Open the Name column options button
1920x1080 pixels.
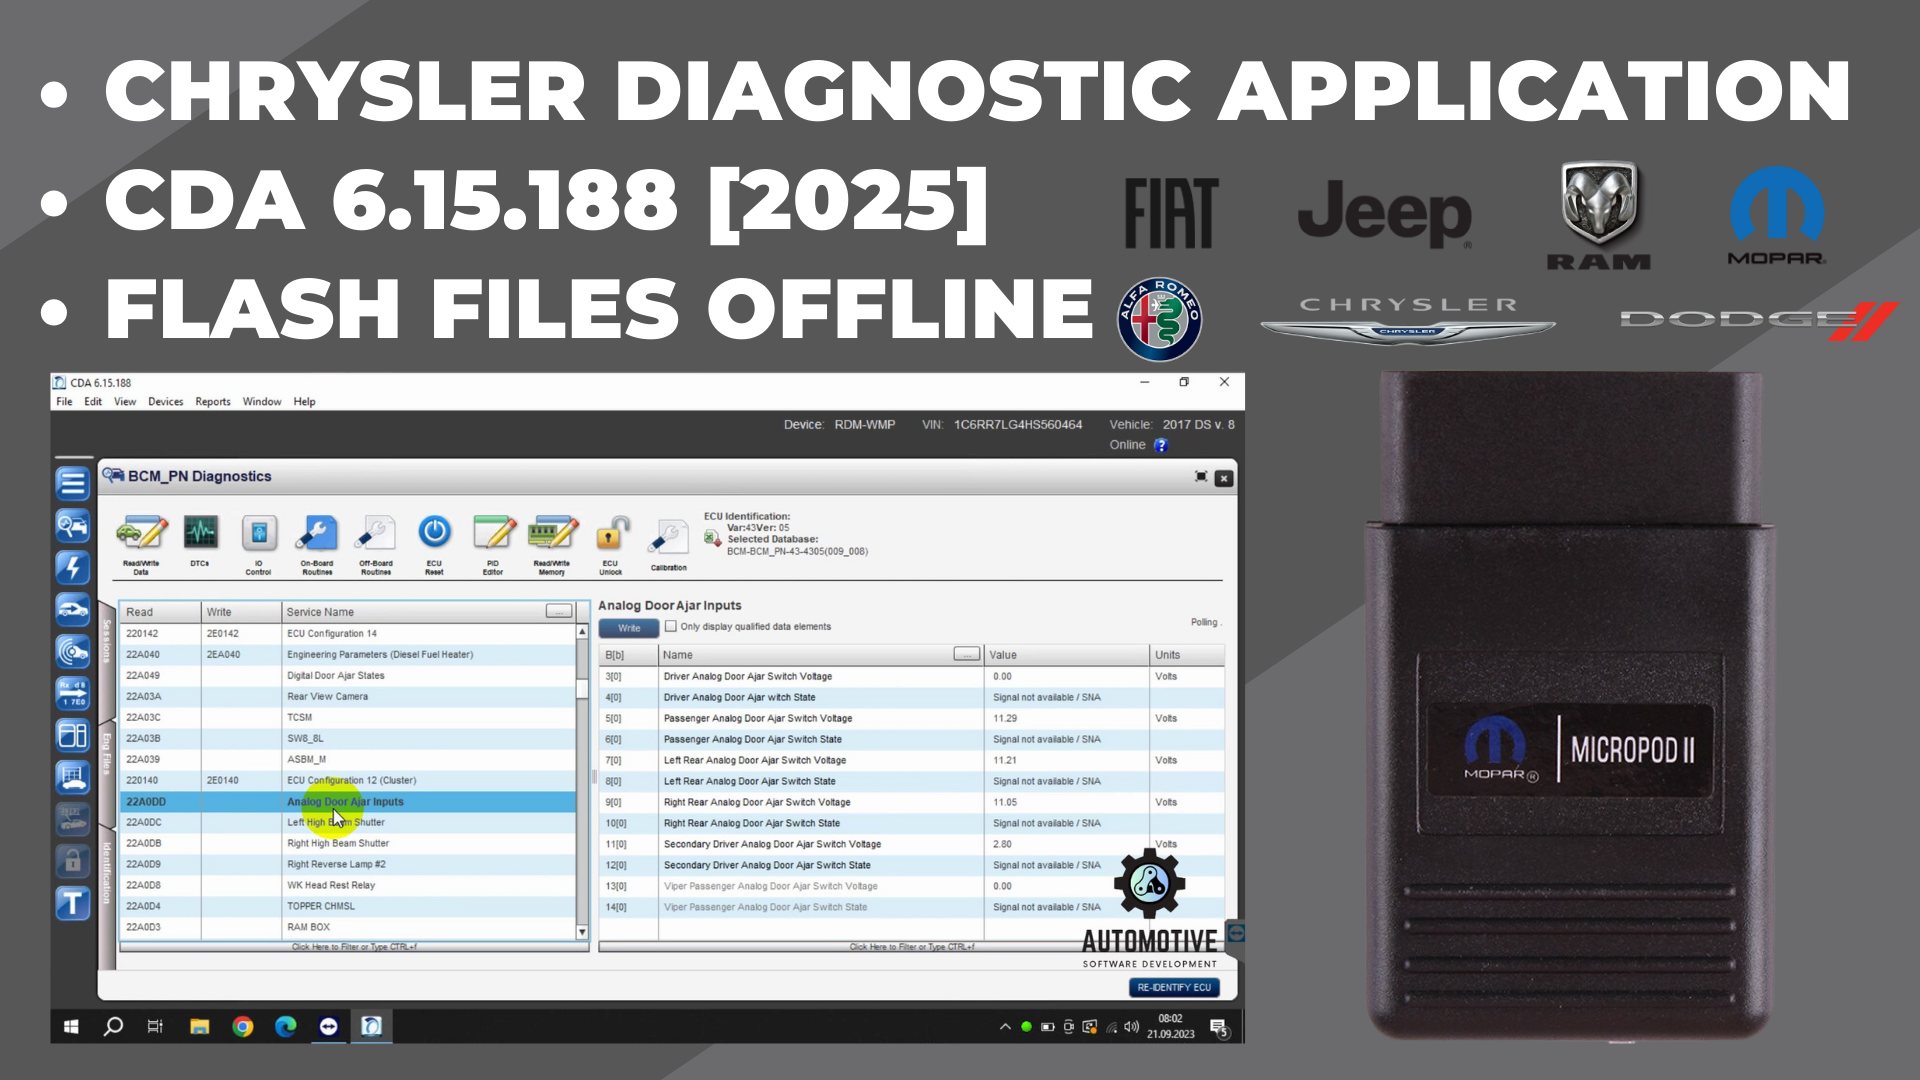[966, 654]
